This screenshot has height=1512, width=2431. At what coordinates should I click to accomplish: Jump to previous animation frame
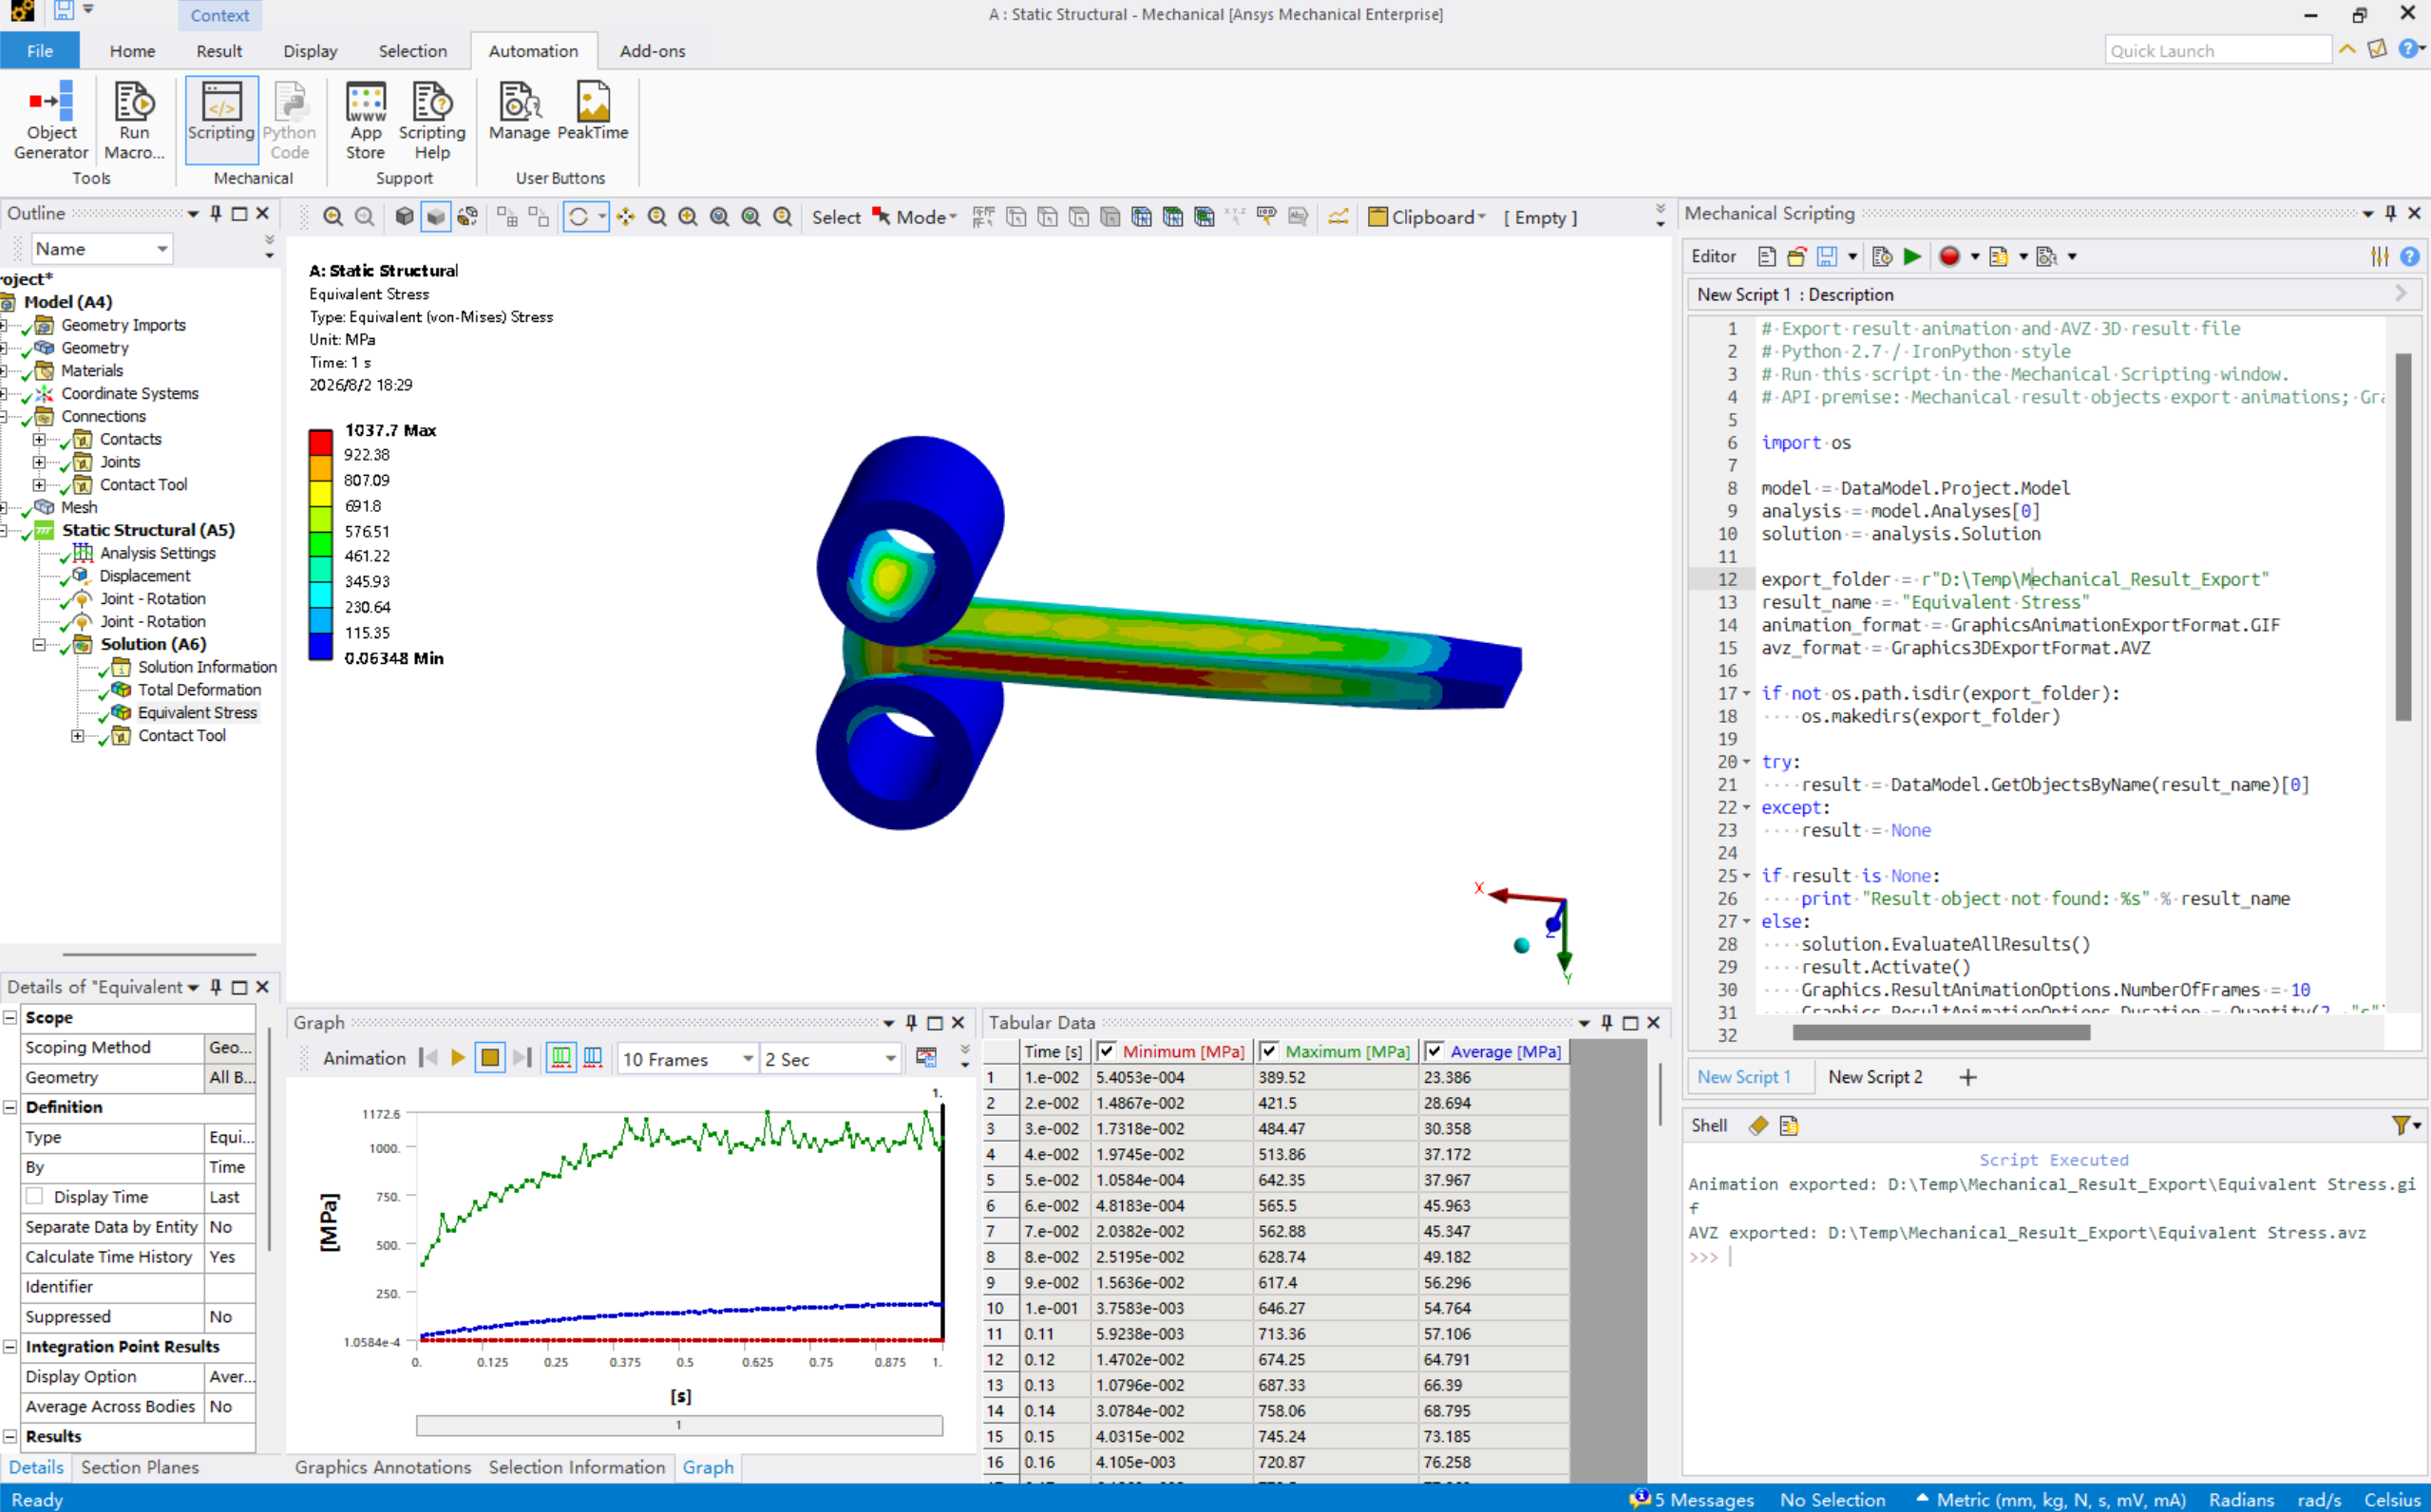coord(428,1058)
